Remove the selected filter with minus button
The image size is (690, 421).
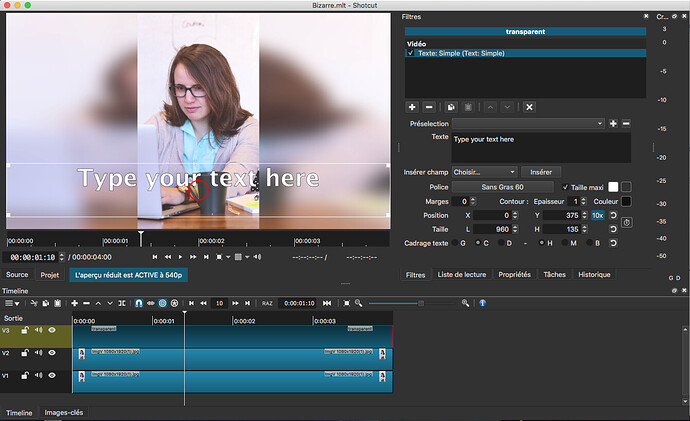click(429, 107)
